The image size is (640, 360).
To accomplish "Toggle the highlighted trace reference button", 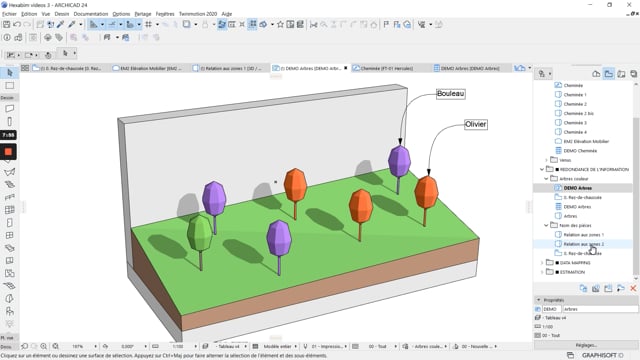I will [222, 24].
